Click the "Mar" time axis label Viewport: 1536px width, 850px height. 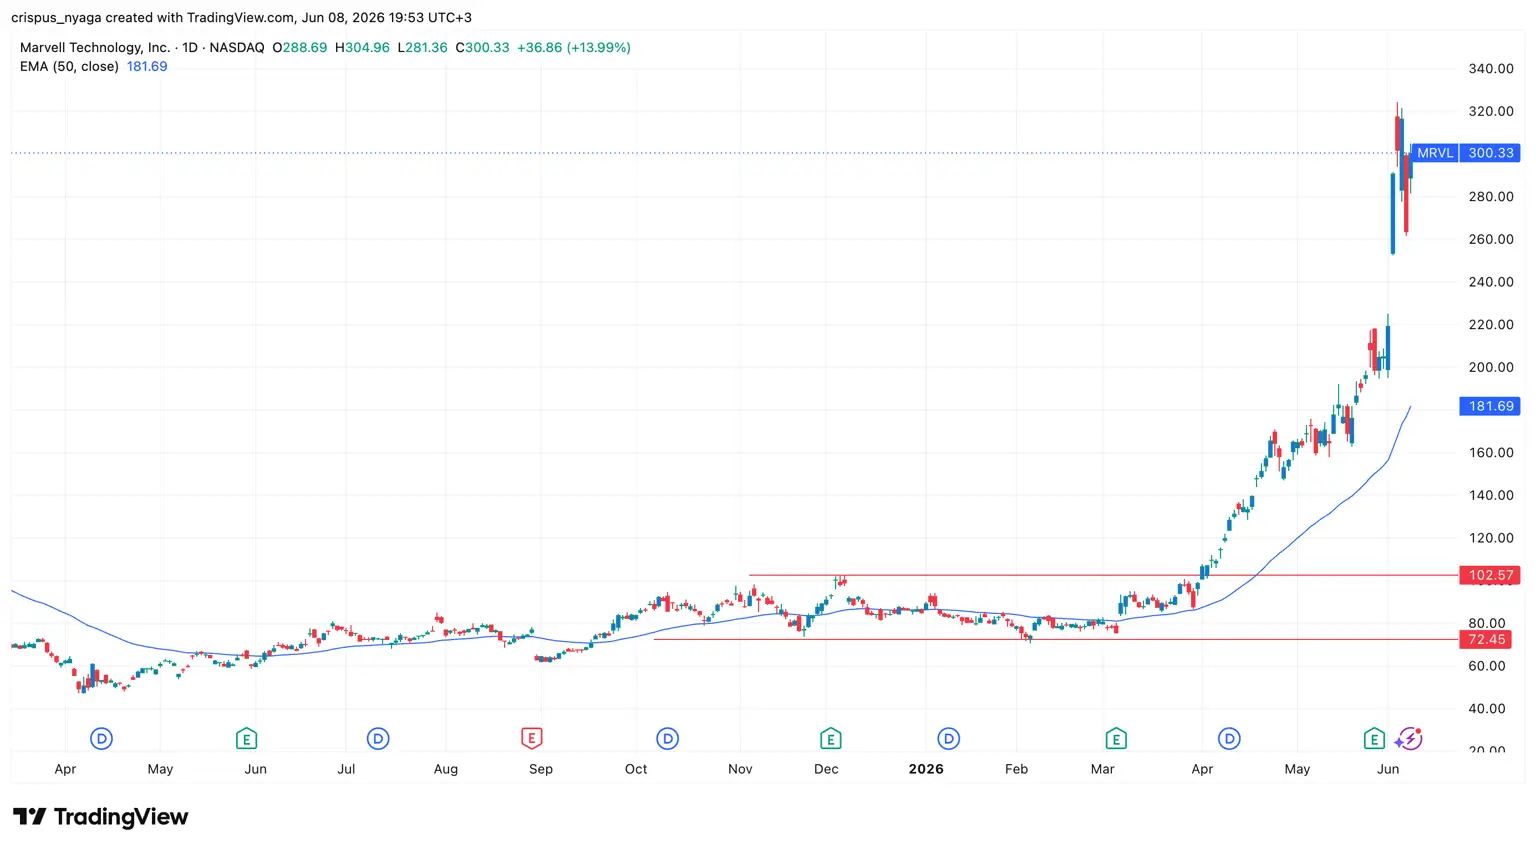tap(1102, 769)
